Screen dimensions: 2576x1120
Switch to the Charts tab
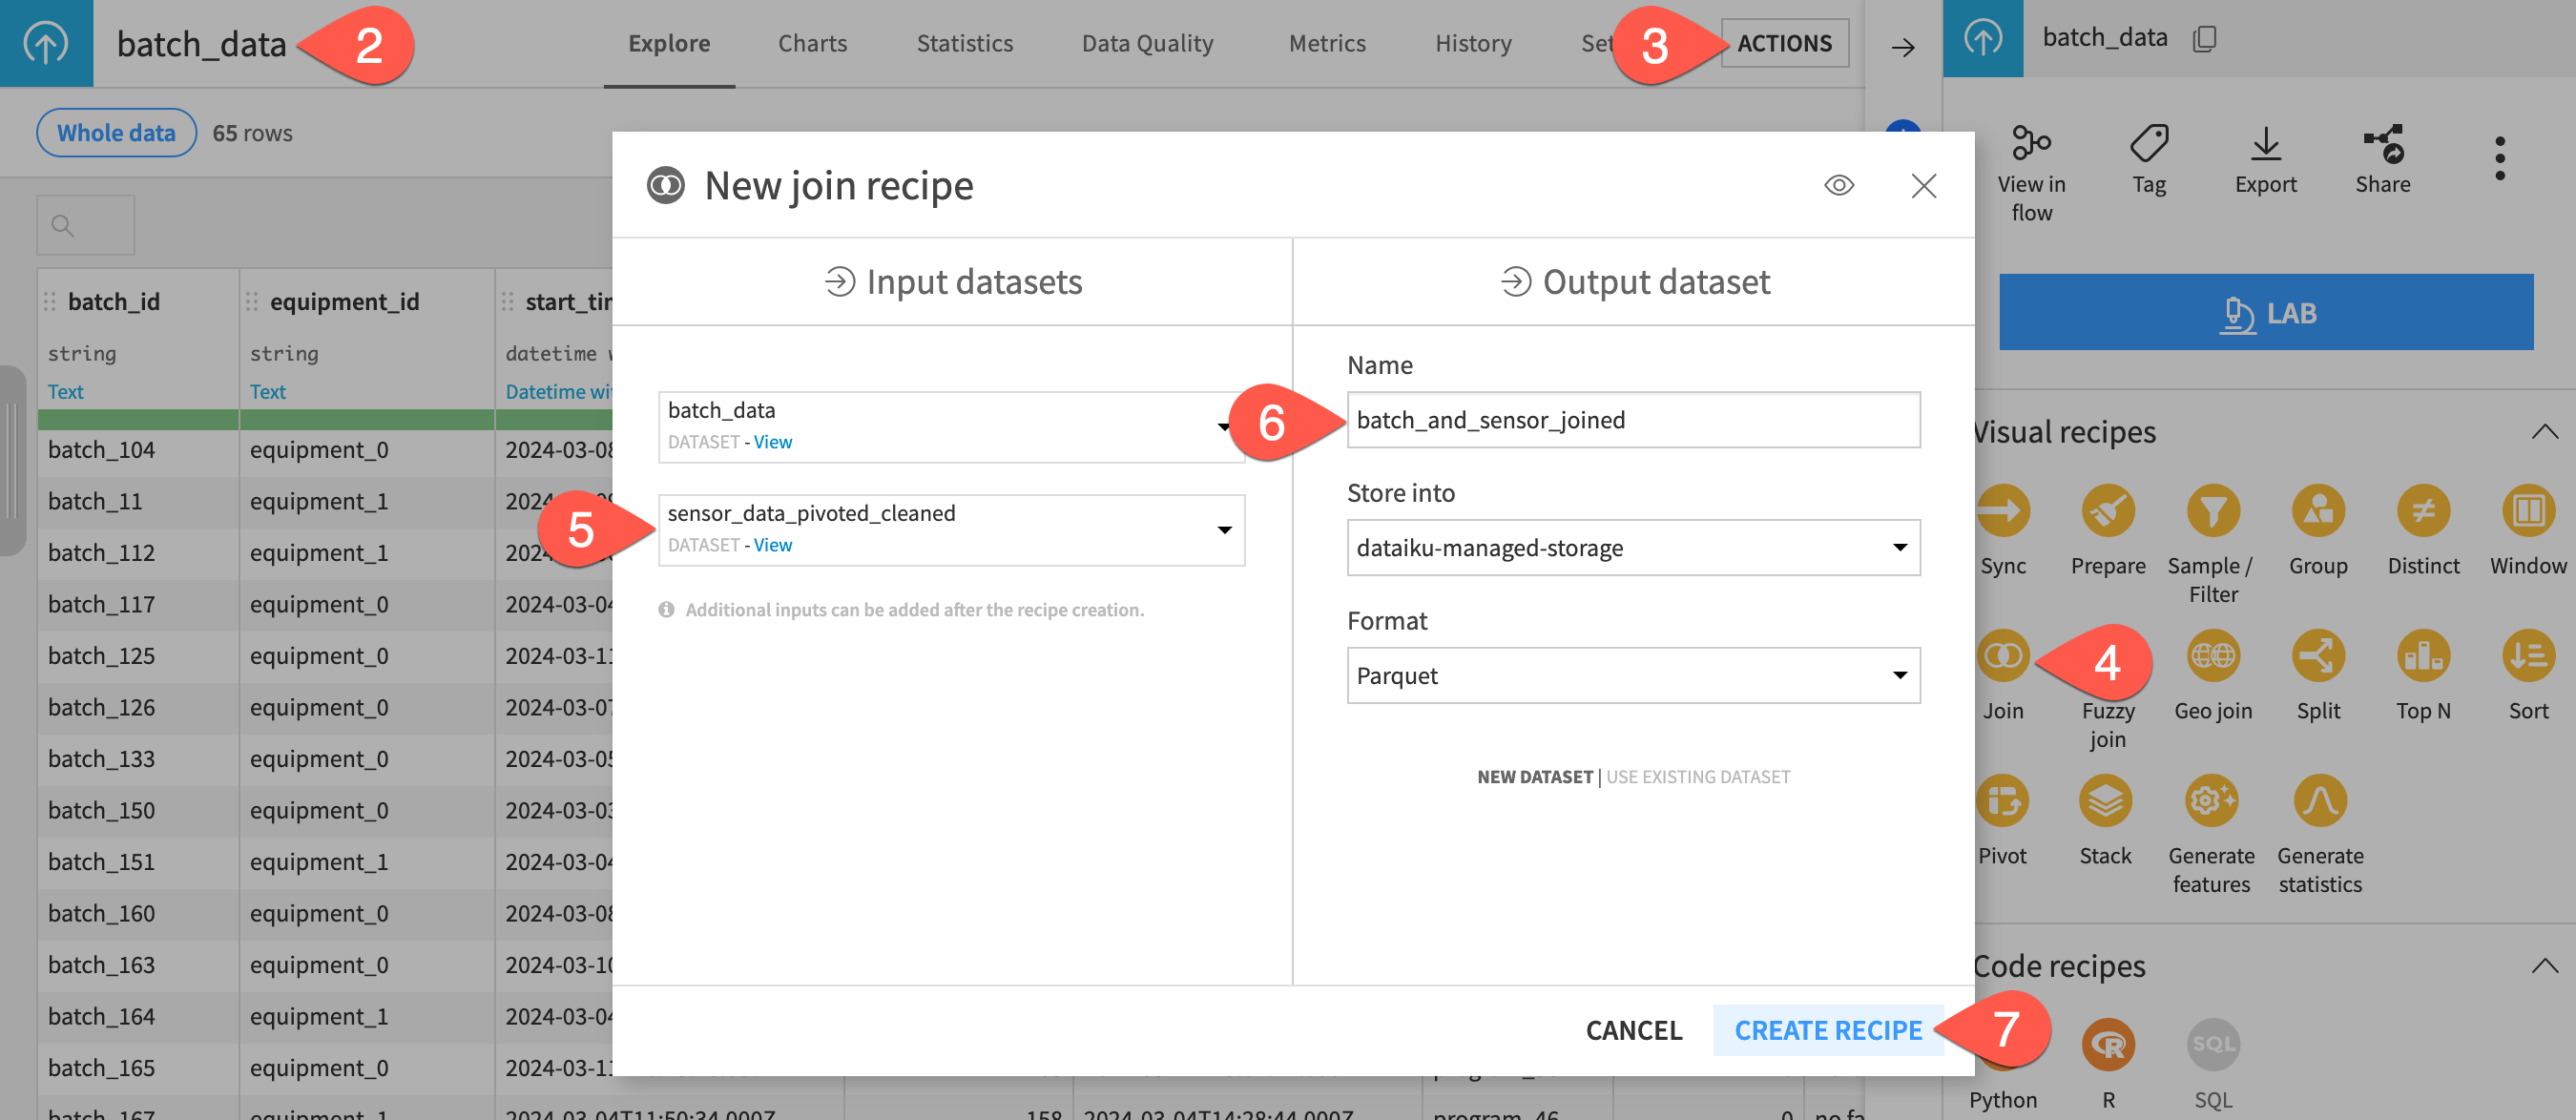(812, 43)
